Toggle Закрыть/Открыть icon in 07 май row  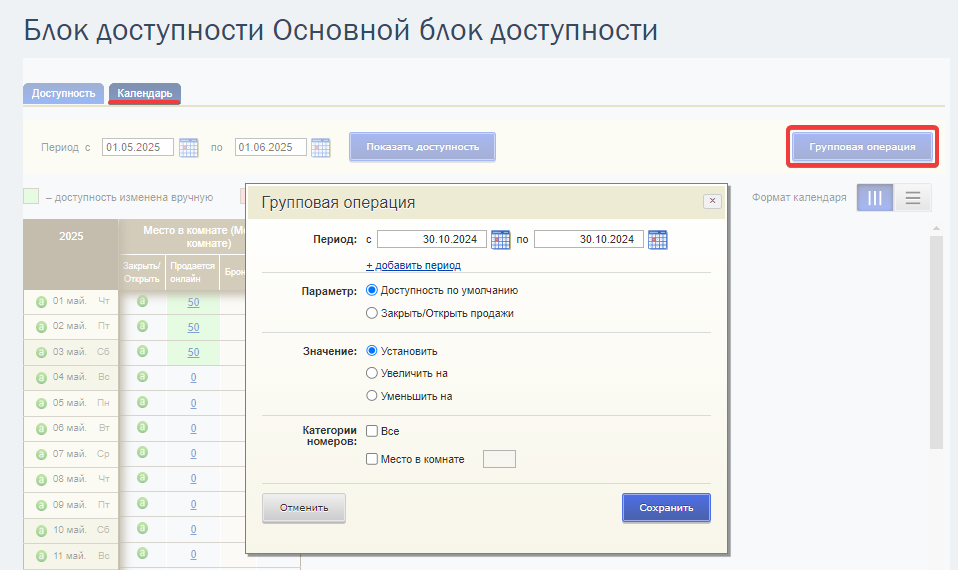click(142, 452)
